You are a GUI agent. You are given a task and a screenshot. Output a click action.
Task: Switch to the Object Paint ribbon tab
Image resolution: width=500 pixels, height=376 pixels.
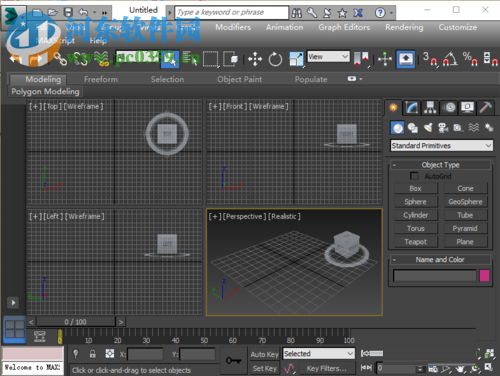pyautogui.click(x=239, y=79)
